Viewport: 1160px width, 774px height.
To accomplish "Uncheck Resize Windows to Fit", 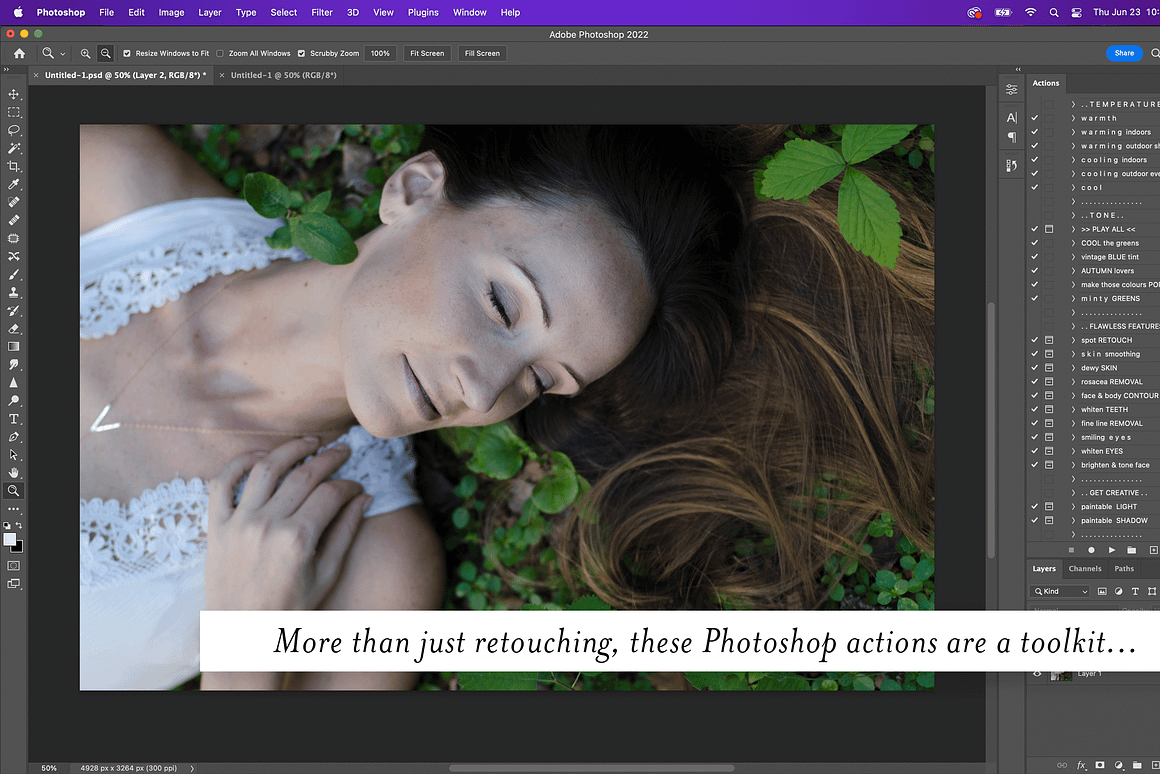I will [x=126, y=53].
